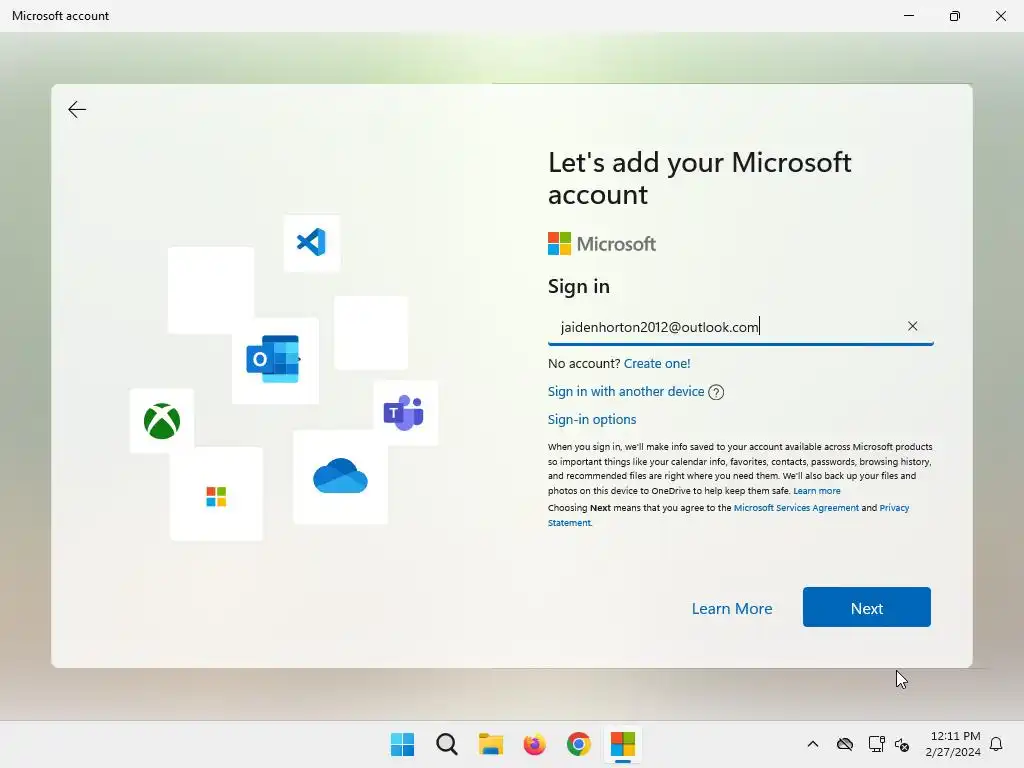Open the Windows Start menu
This screenshot has height=768, width=1024.
pos(402,744)
